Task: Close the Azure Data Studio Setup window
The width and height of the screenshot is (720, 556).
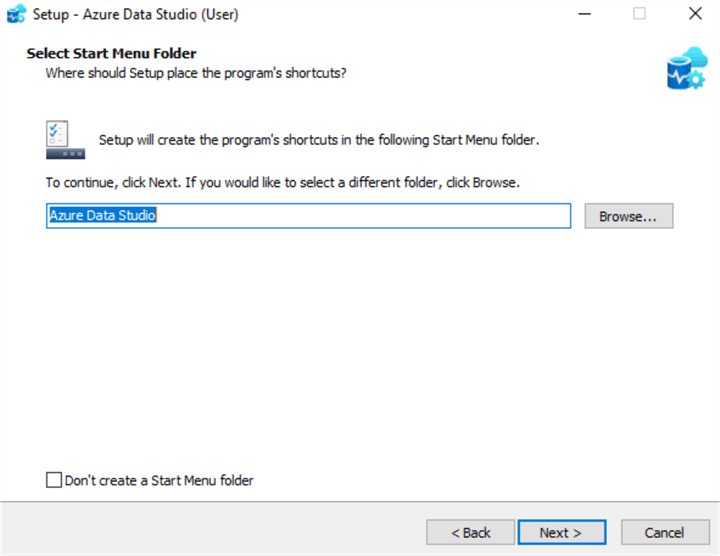Action: (695, 15)
